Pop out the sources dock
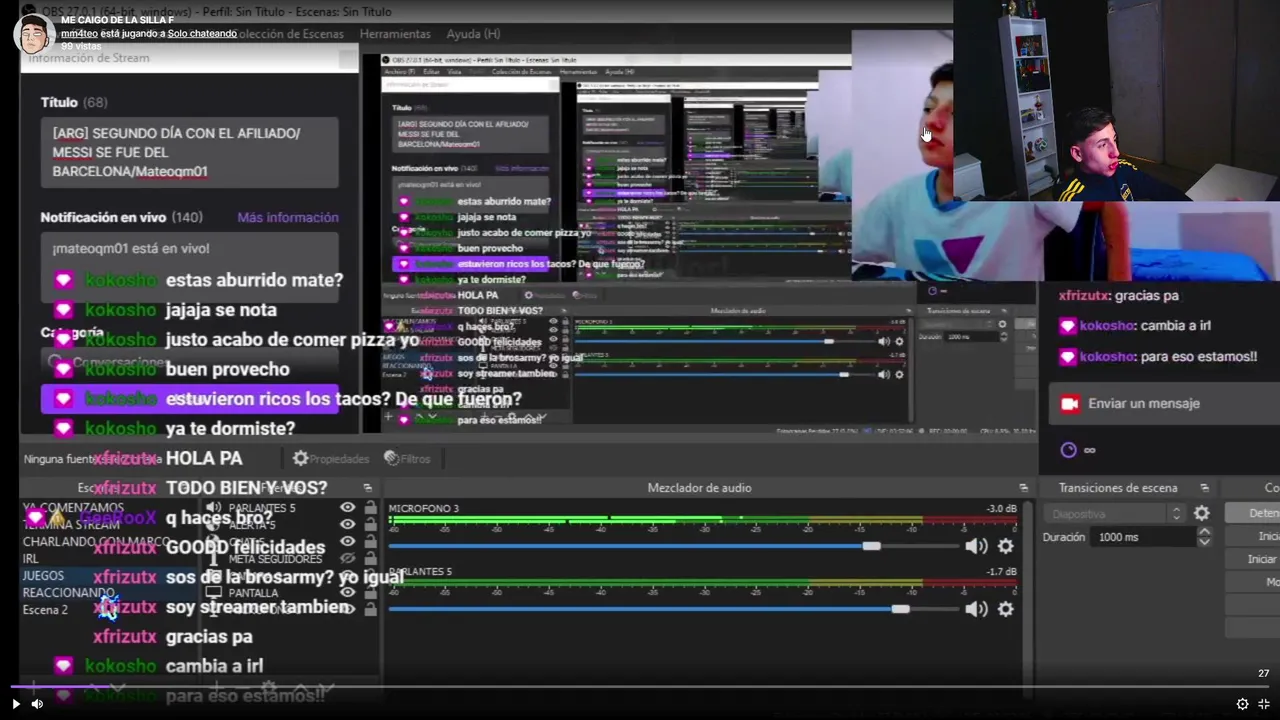 click(367, 488)
